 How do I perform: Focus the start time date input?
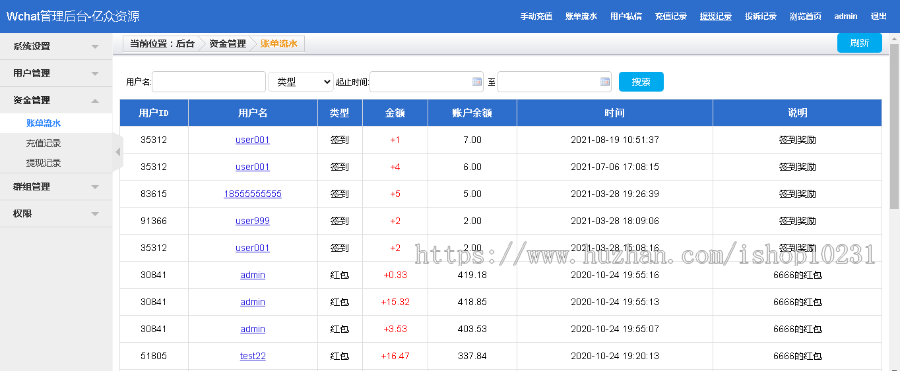pos(427,82)
